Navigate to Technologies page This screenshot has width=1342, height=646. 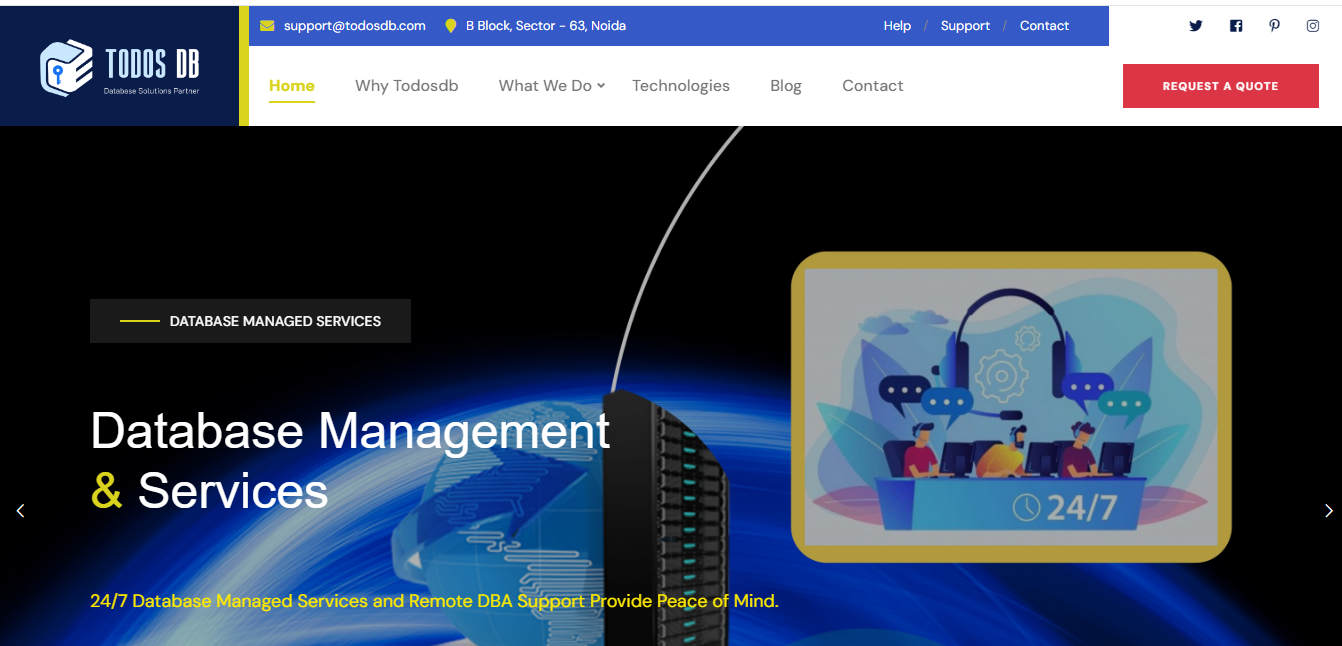pos(681,86)
